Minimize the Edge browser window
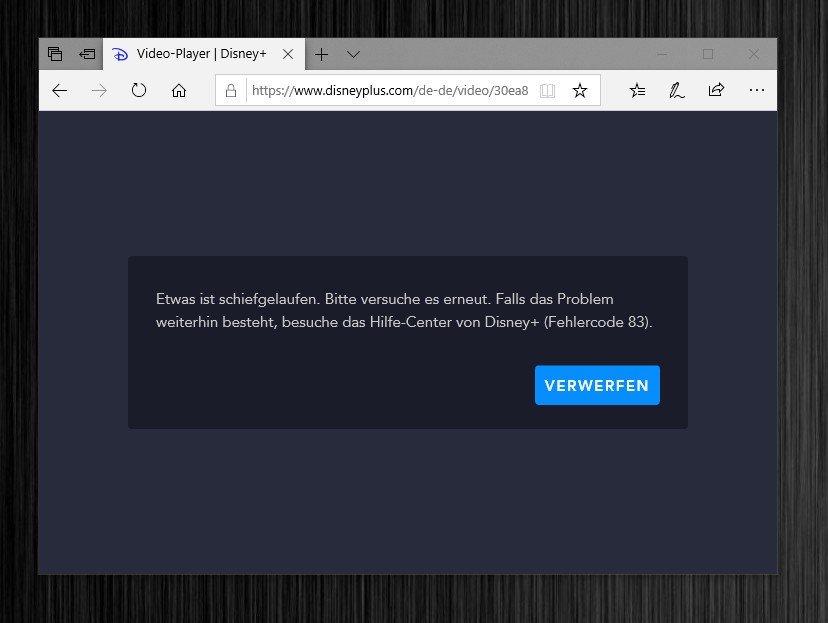828x623 pixels. (662, 54)
